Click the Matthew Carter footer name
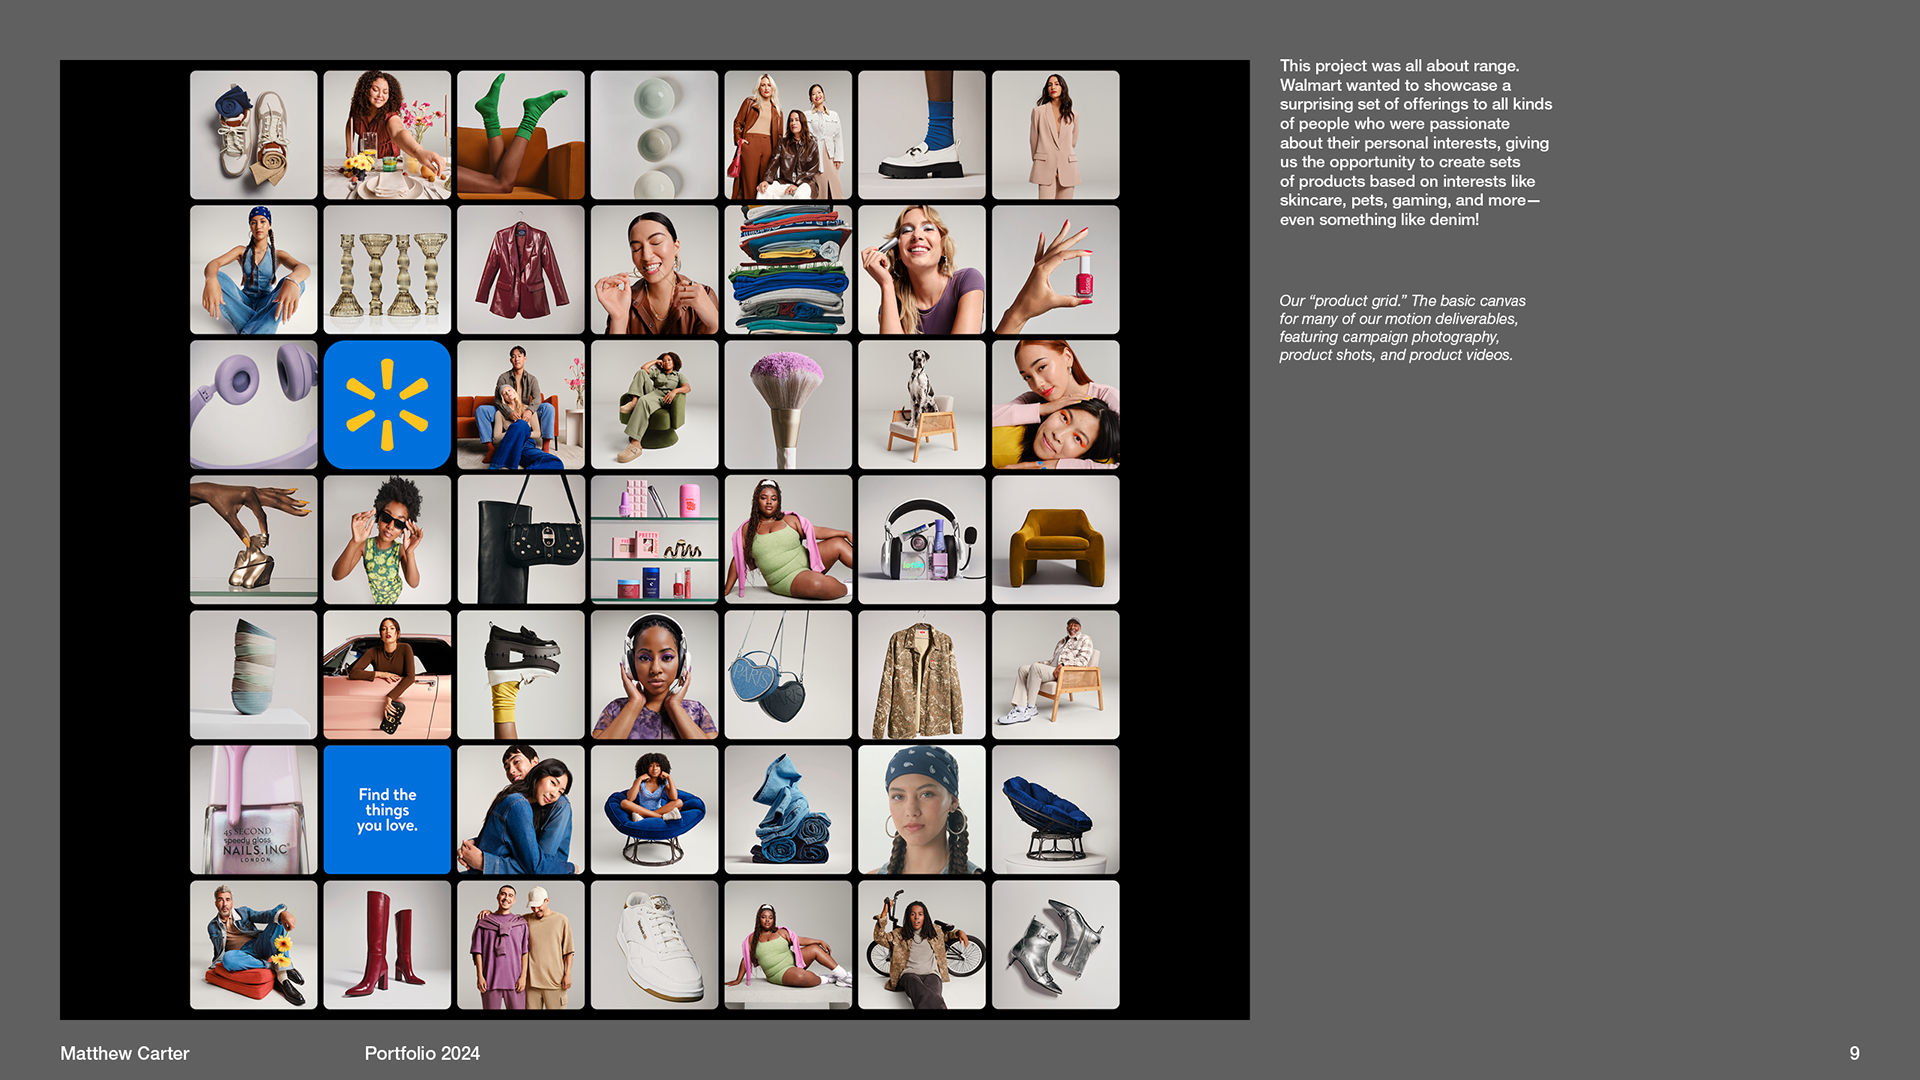 tap(124, 1053)
